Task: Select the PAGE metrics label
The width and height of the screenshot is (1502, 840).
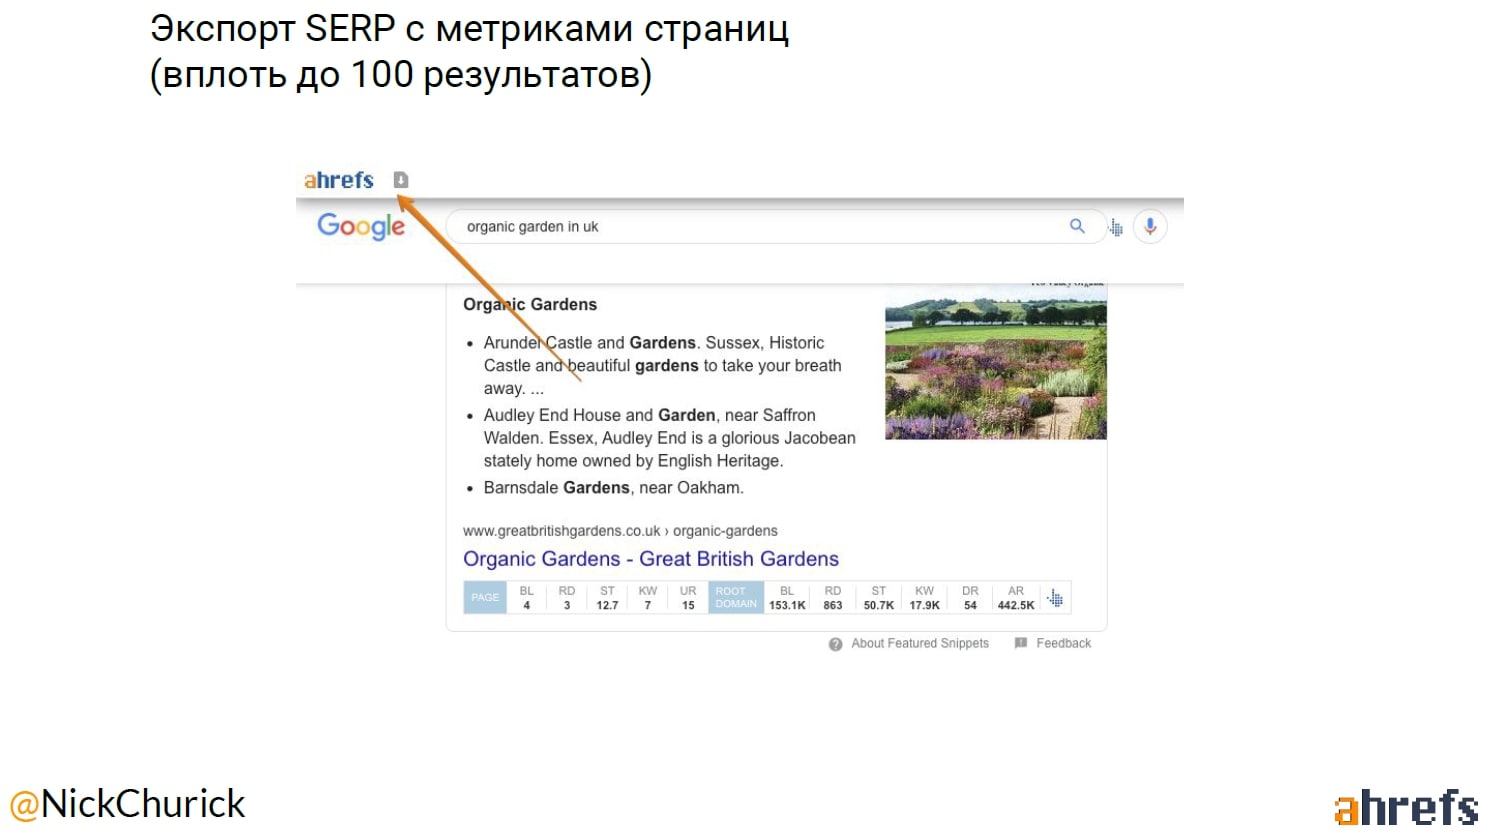Action: click(x=485, y=598)
